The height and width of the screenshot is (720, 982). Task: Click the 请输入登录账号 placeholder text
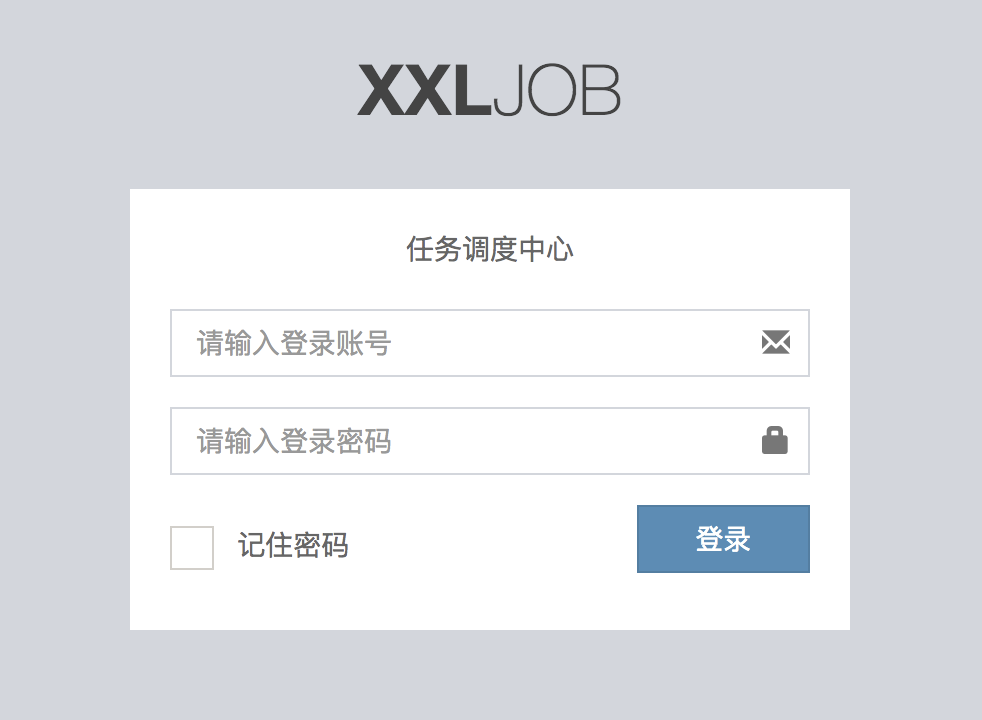293,343
